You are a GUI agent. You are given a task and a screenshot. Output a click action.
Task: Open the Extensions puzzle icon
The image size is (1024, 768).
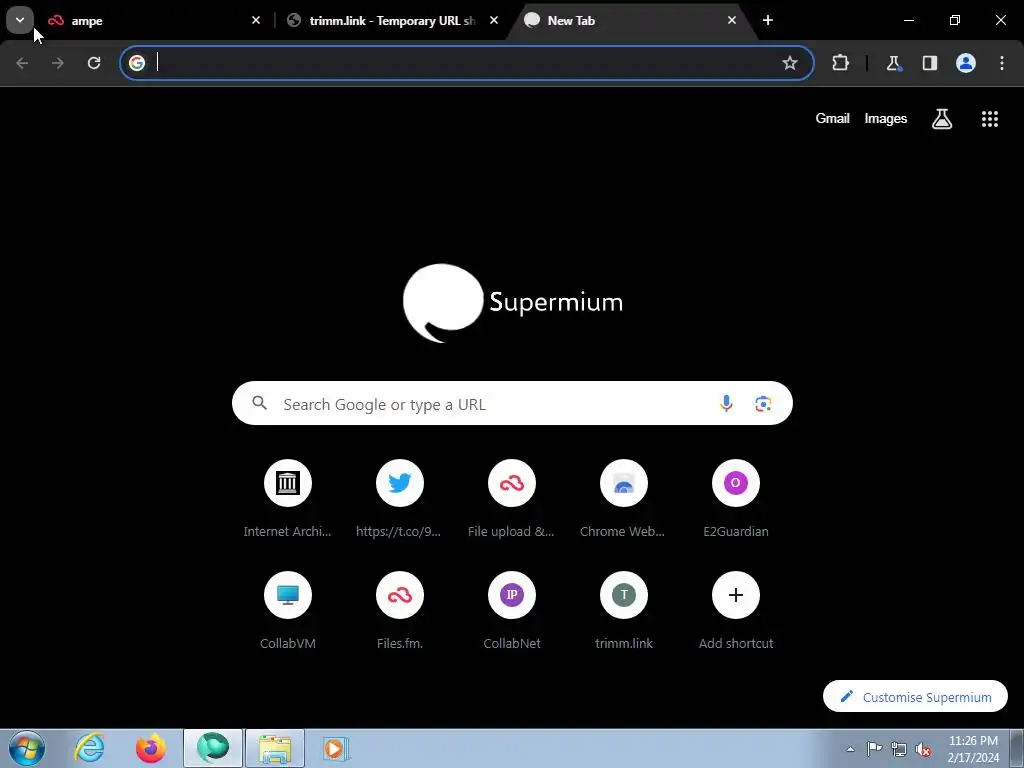coord(840,63)
